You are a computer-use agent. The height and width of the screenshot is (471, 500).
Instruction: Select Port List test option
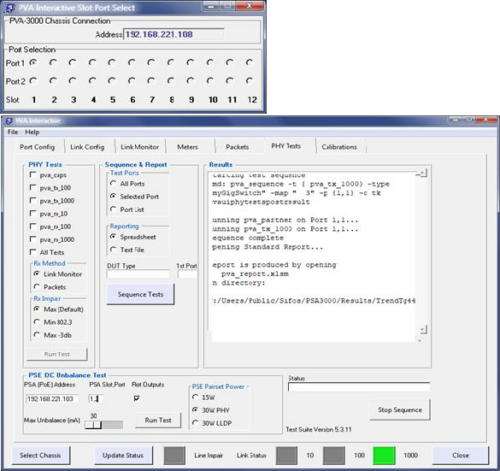click(x=113, y=209)
